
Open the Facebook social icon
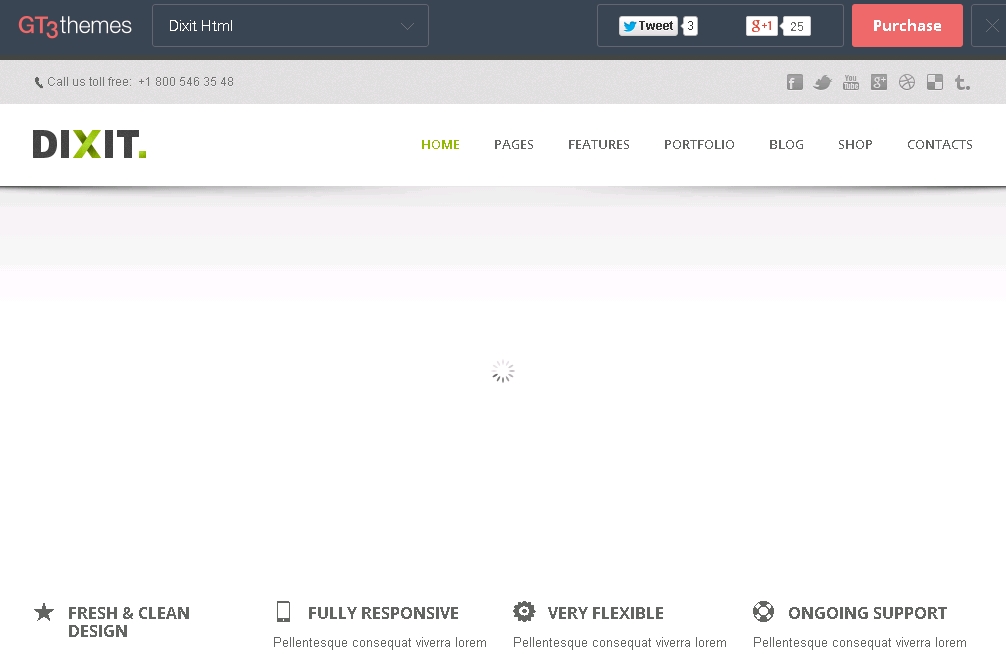coord(795,83)
